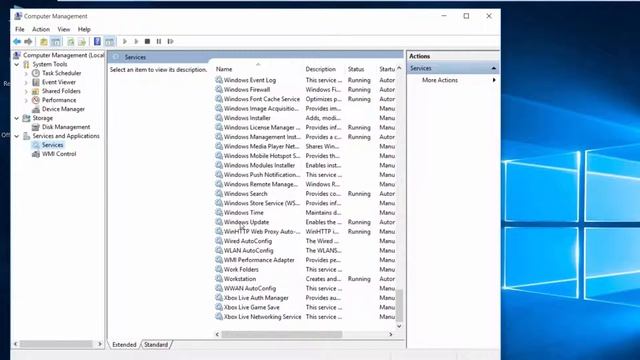Select Task Scheduler in console tree

click(61, 73)
